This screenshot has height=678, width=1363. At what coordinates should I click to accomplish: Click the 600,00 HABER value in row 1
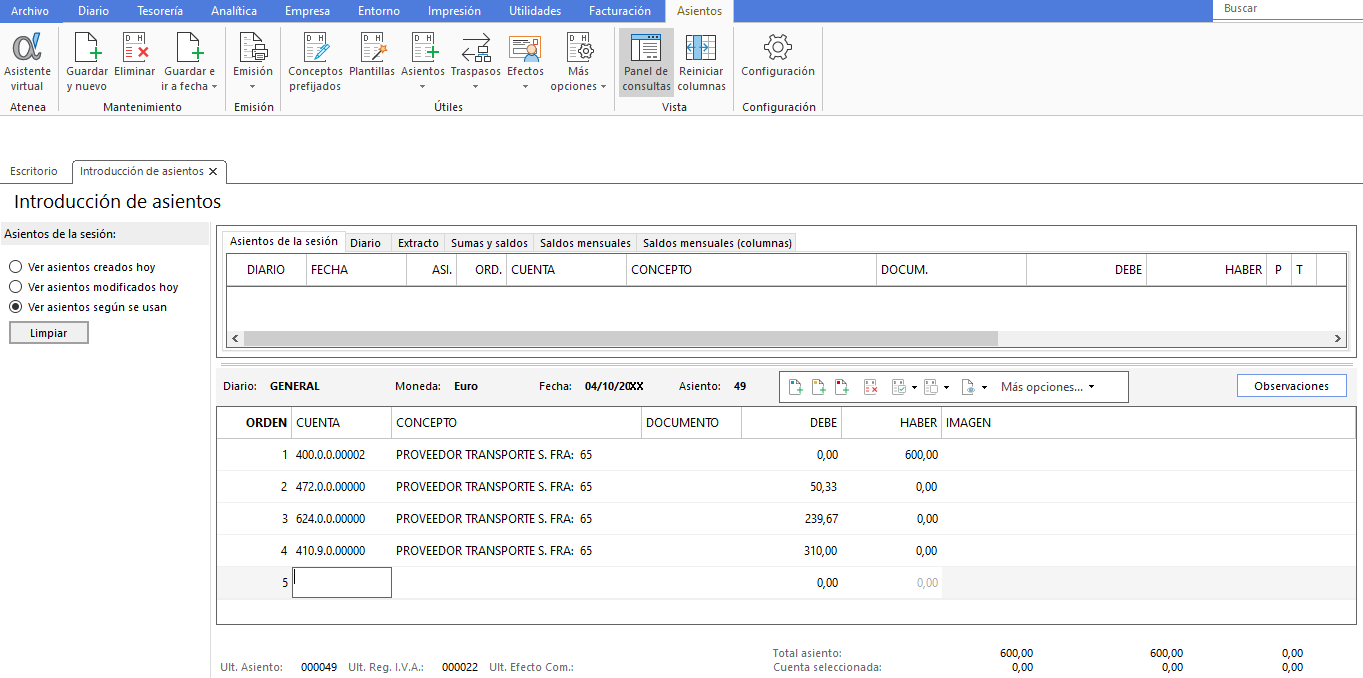click(x=920, y=455)
